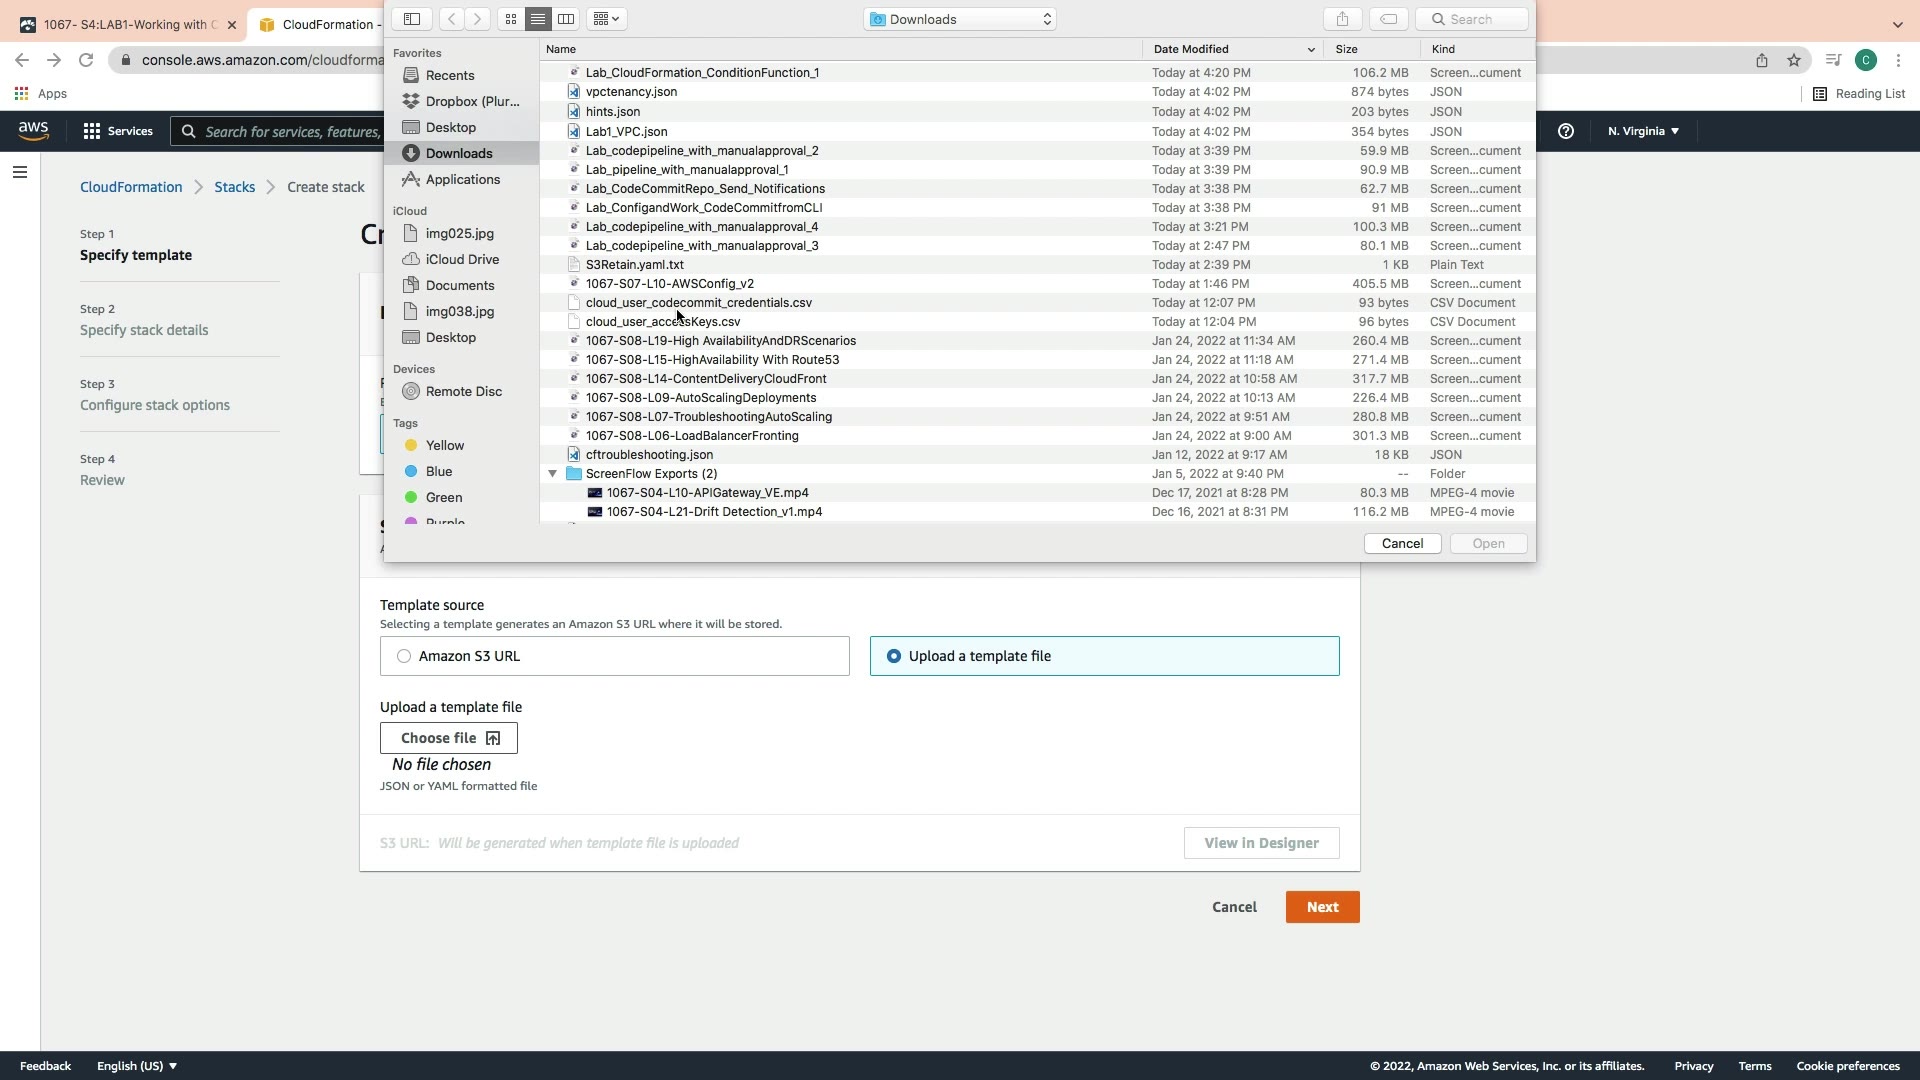Click the AWS help question mark icon
This screenshot has height=1080, width=1920.
[1566, 131]
